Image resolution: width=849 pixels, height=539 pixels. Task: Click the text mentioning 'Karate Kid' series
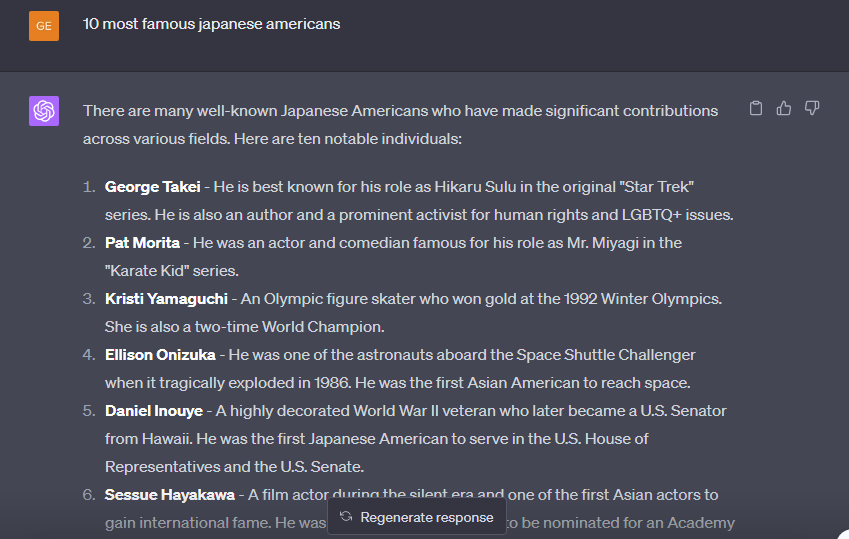pos(172,271)
